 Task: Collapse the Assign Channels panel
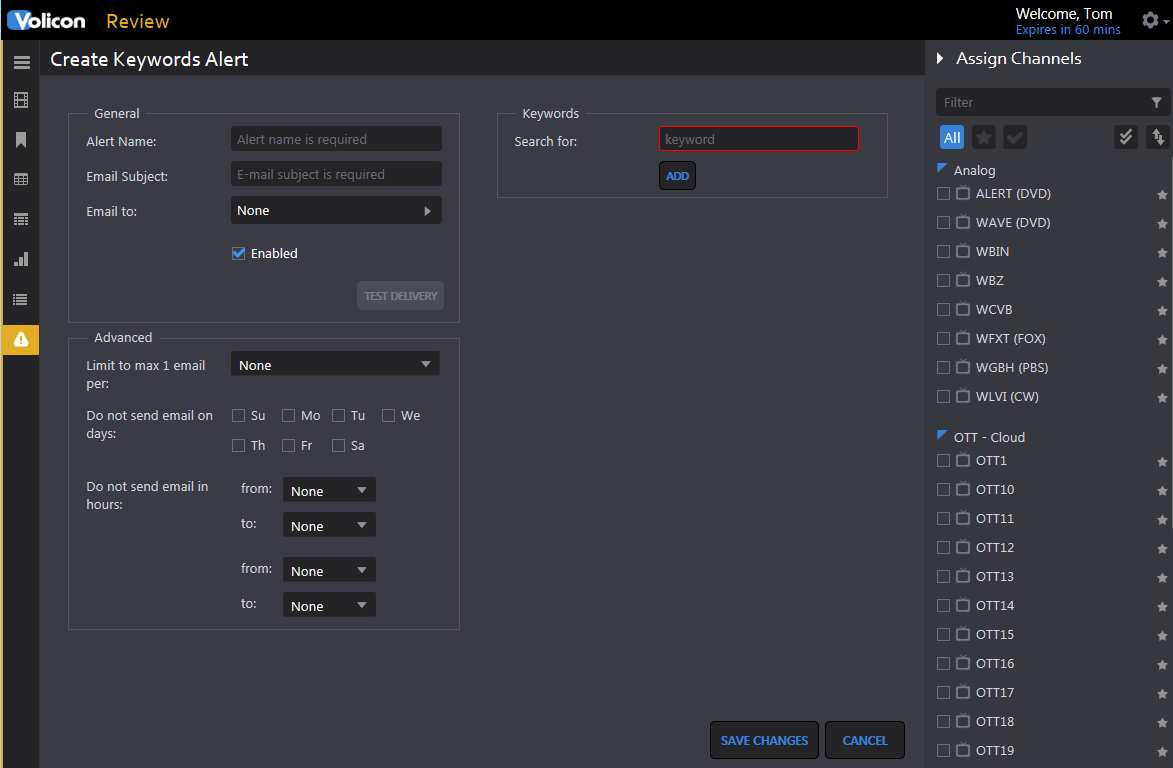tap(940, 58)
